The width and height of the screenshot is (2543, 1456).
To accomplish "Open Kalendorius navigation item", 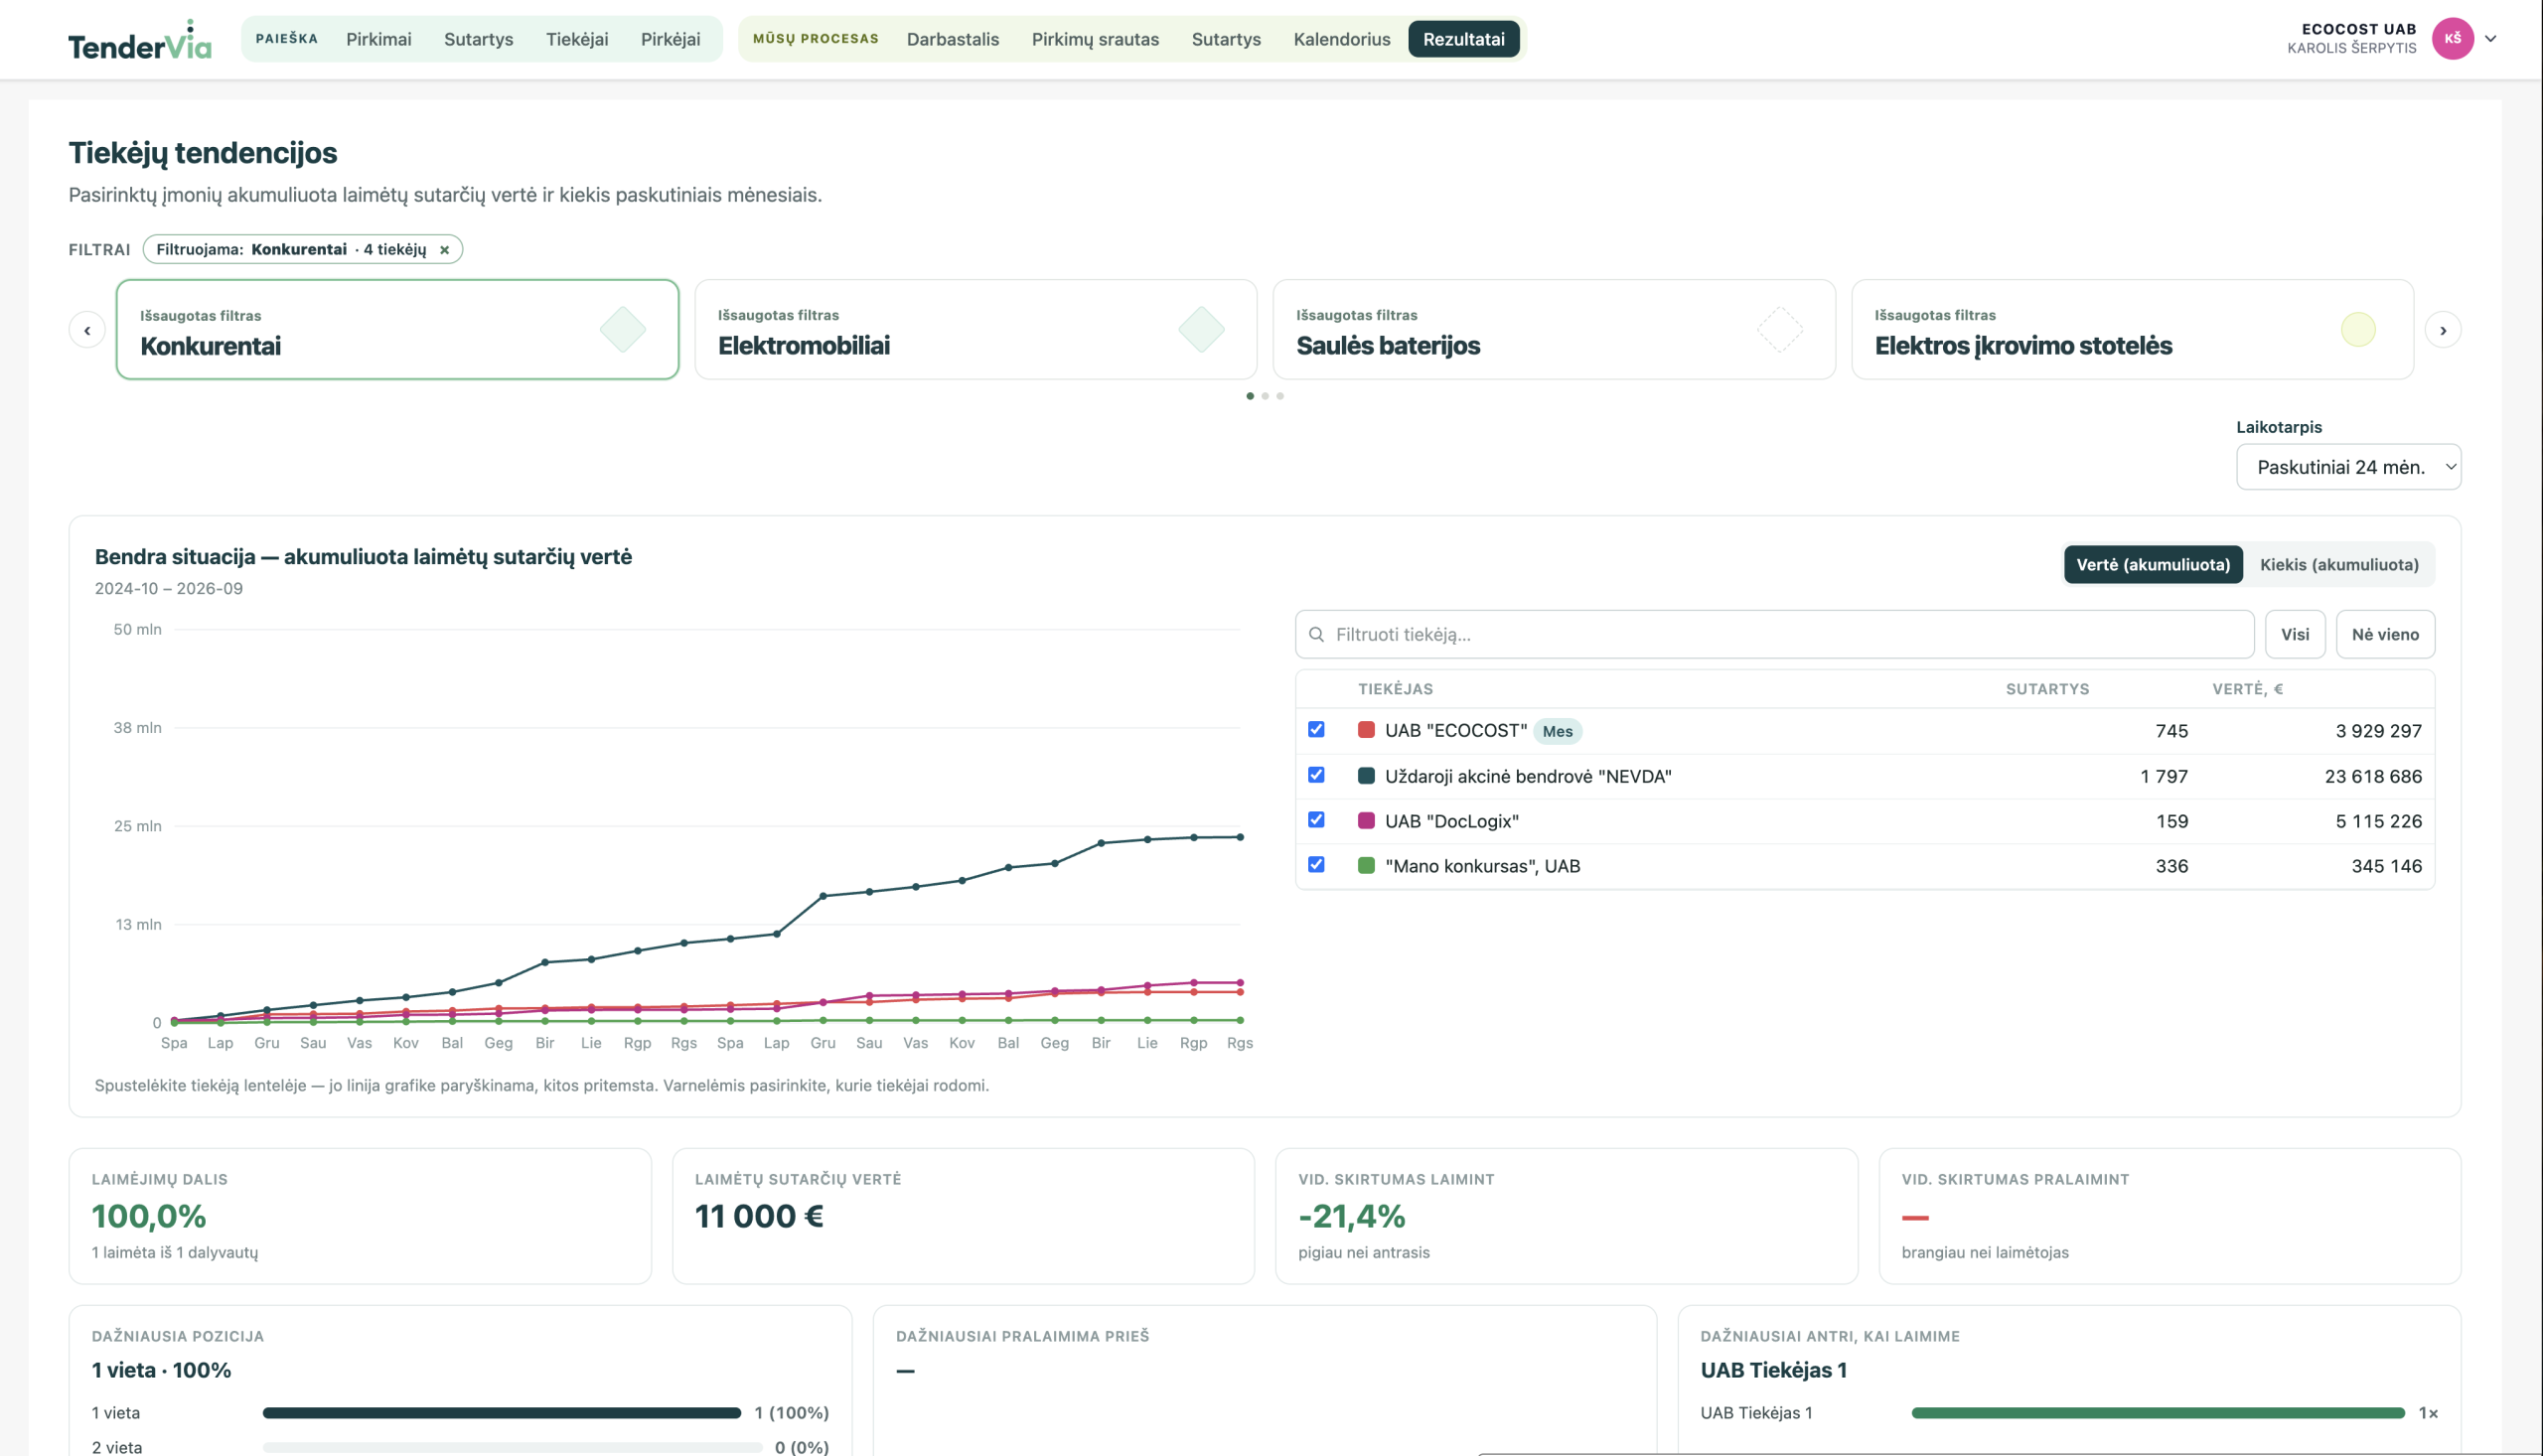I will (1341, 39).
